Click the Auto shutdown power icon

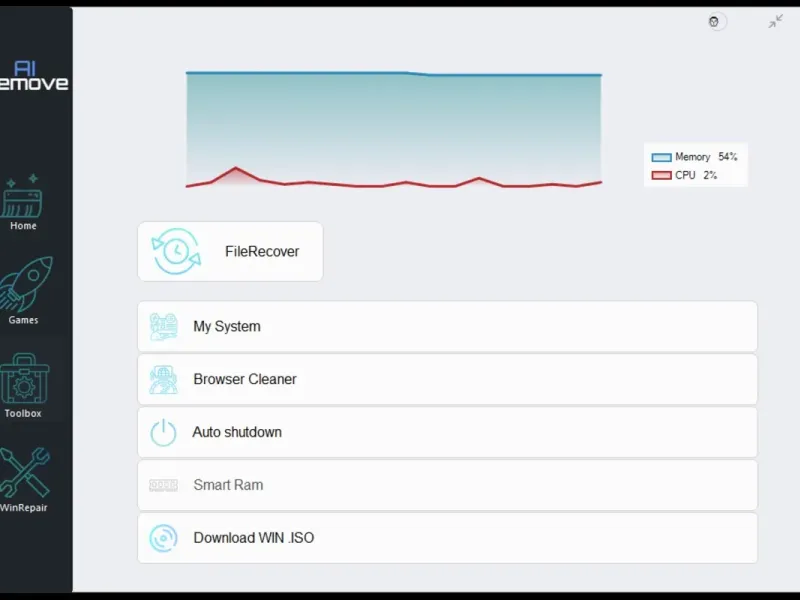[x=163, y=433]
